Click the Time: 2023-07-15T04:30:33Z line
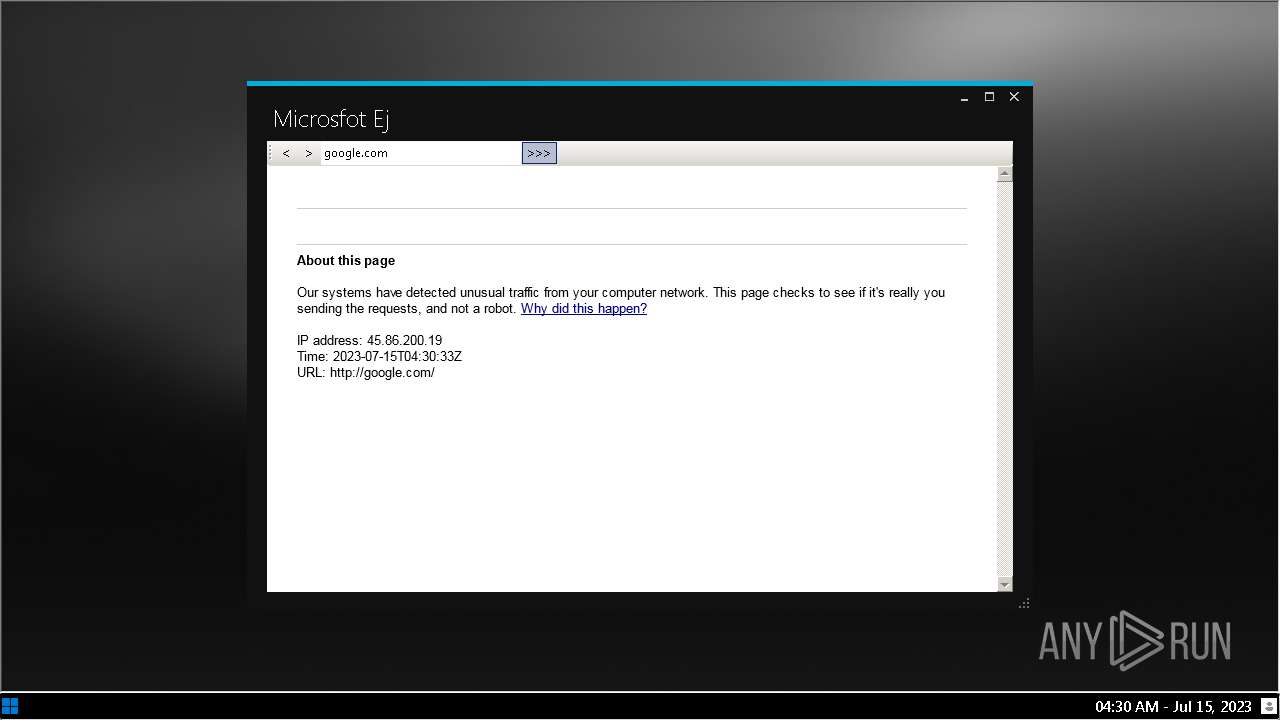 (379, 357)
